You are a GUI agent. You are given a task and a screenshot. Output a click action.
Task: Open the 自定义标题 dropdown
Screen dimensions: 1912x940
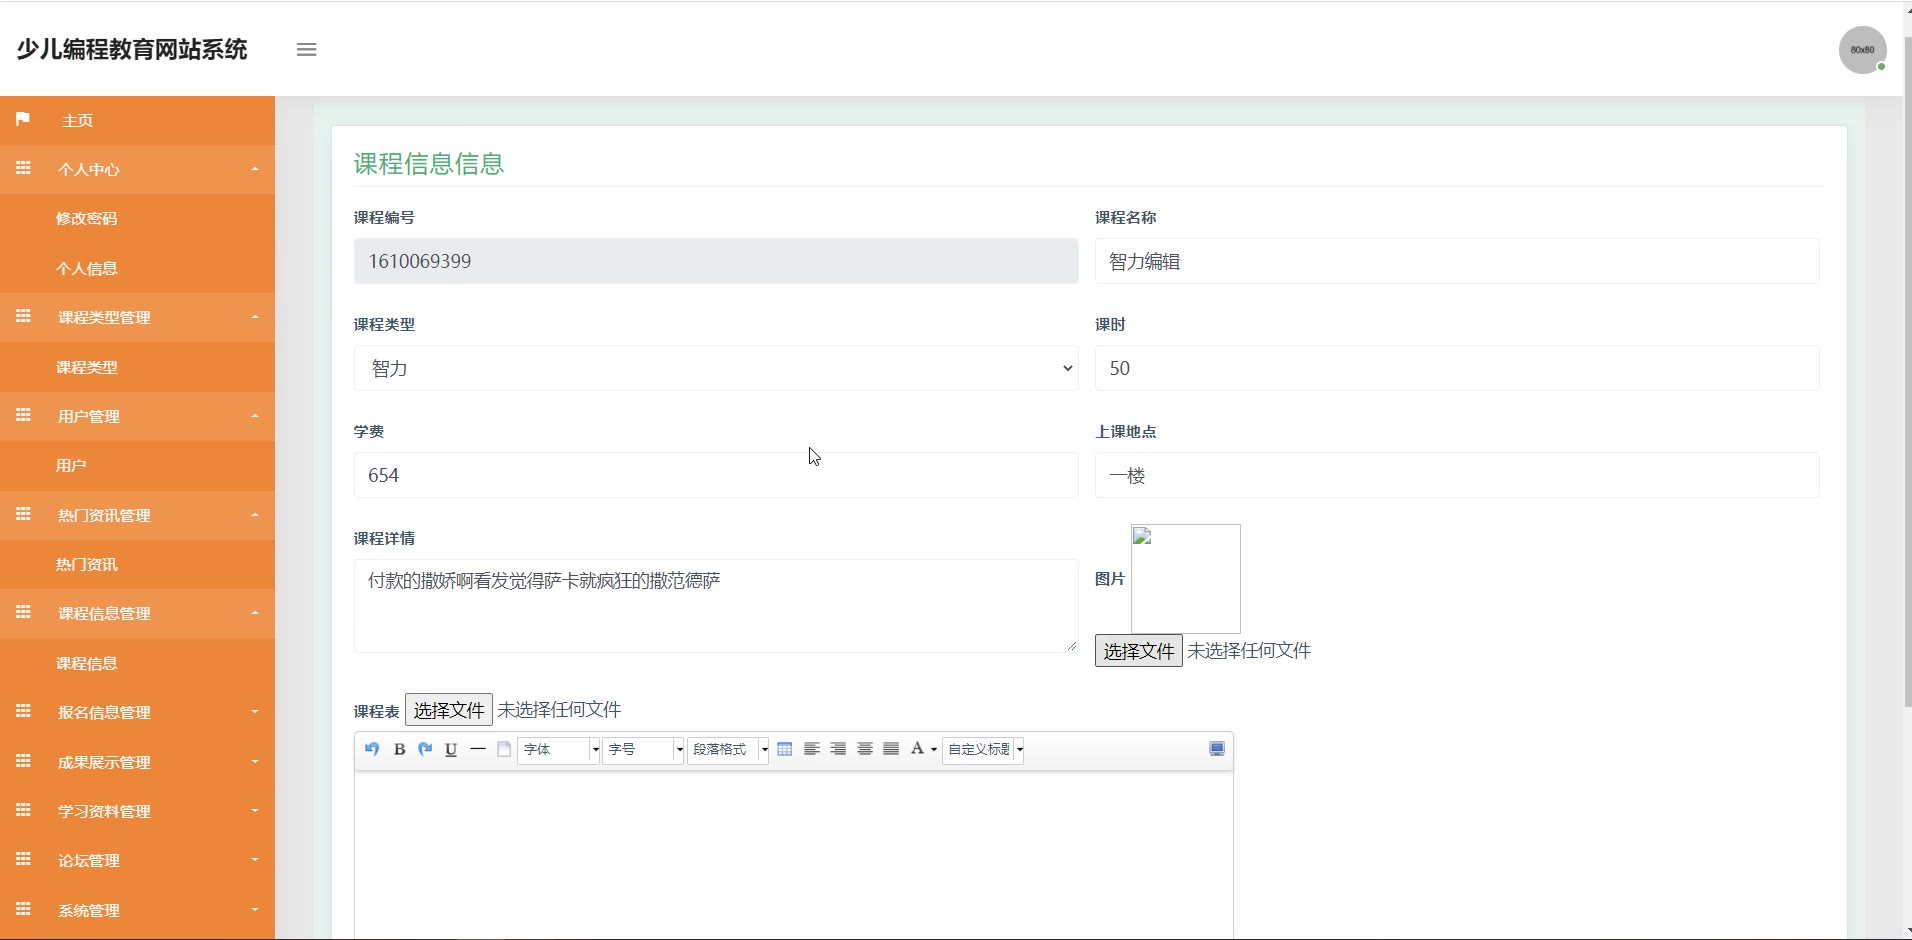985,749
